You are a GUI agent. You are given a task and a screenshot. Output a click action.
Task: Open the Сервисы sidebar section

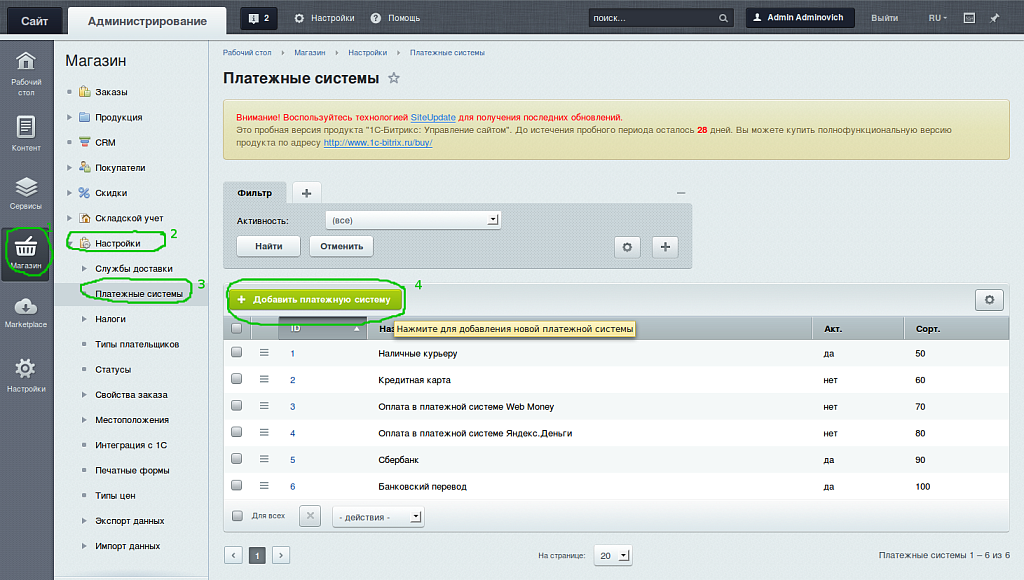click(26, 193)
